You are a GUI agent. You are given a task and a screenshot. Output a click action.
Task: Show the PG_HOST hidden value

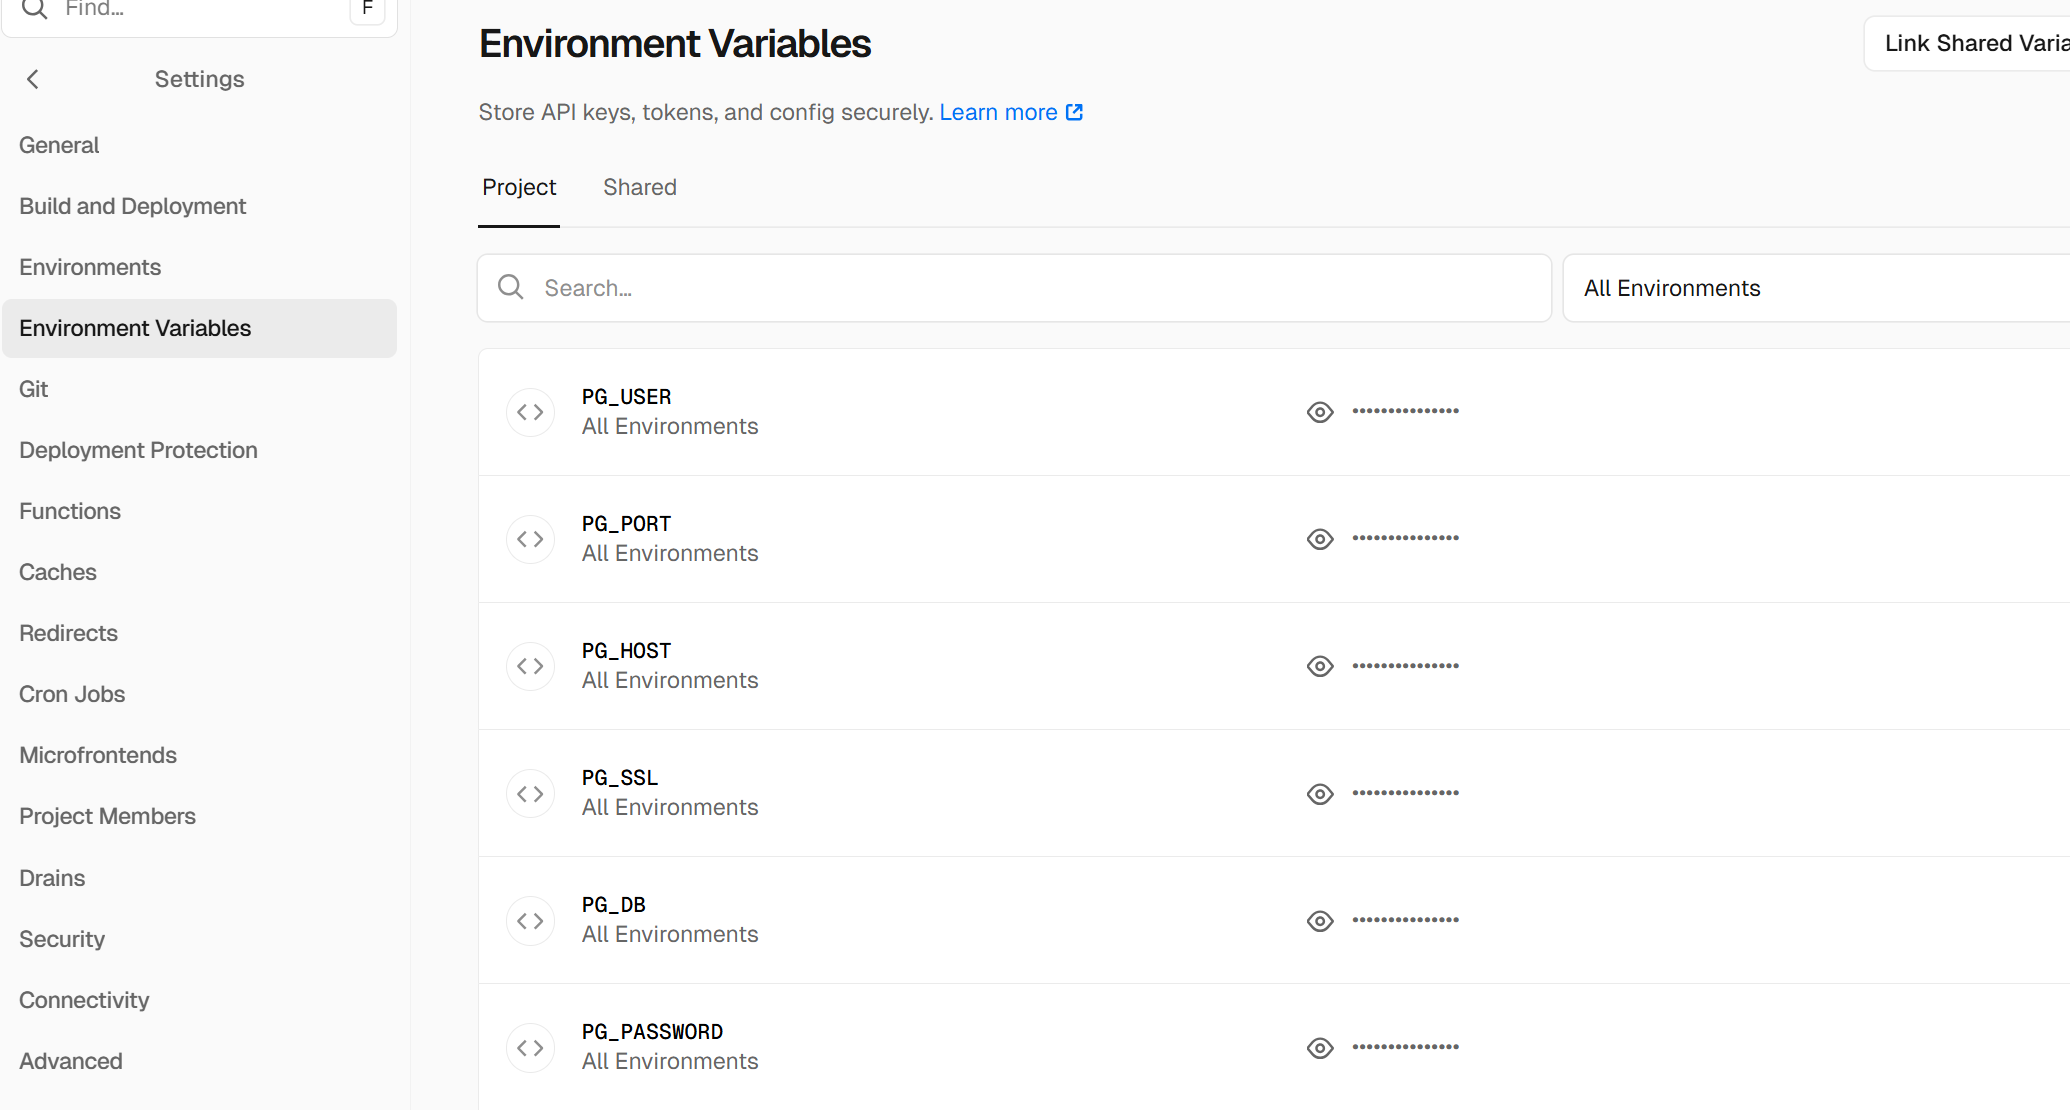1320,666
